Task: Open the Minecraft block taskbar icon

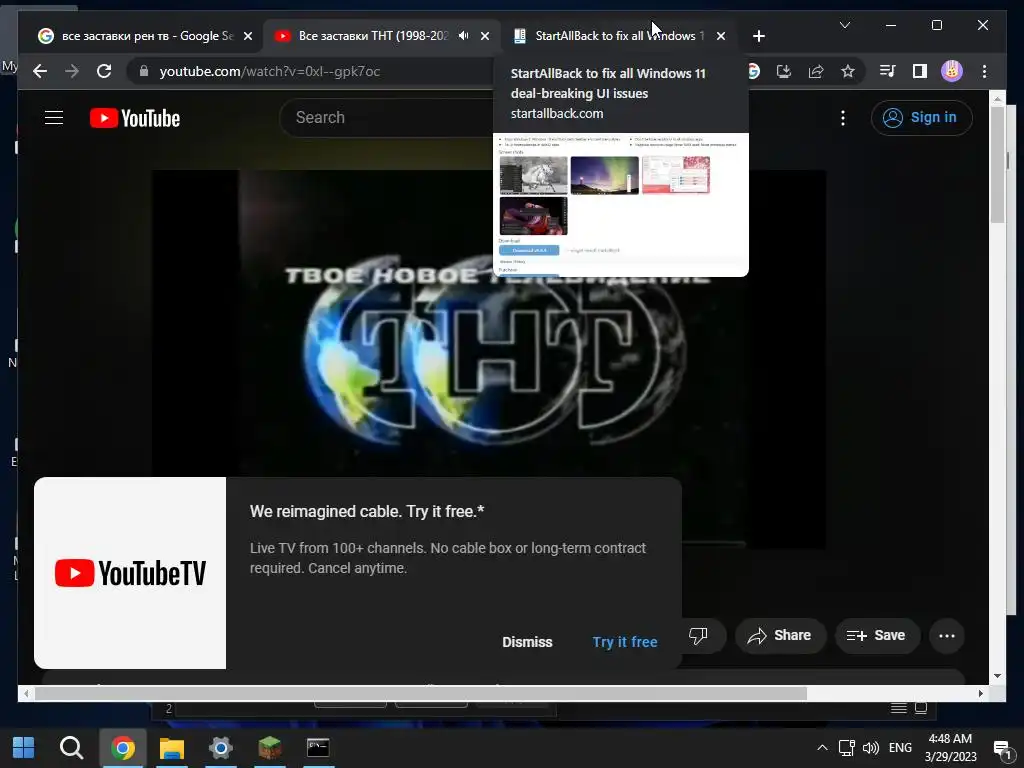Action: point(270,748)
